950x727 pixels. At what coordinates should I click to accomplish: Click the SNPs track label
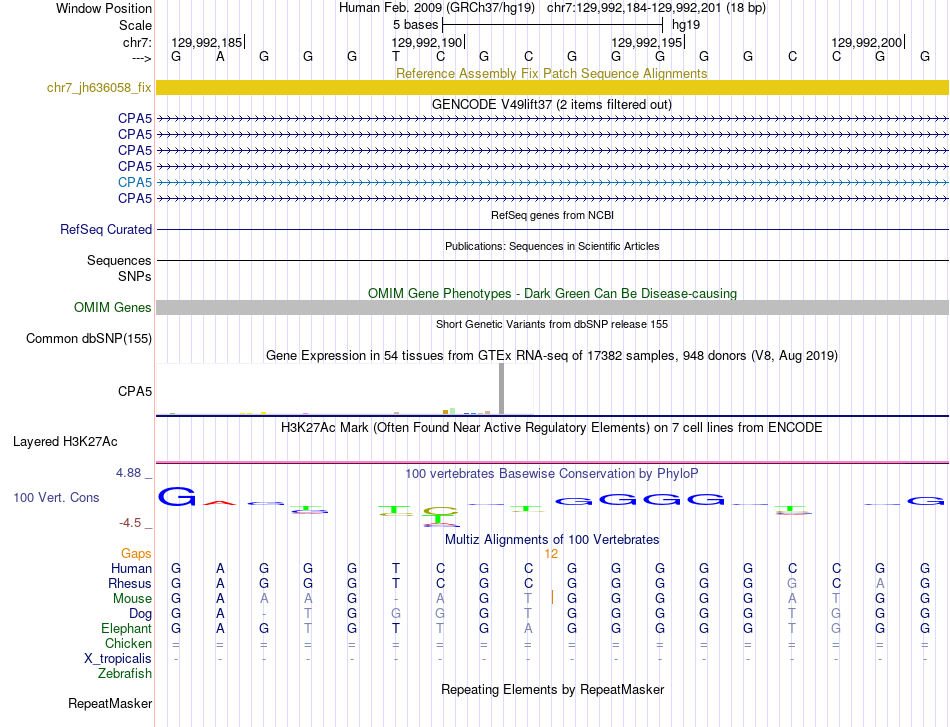coord(135,276)
